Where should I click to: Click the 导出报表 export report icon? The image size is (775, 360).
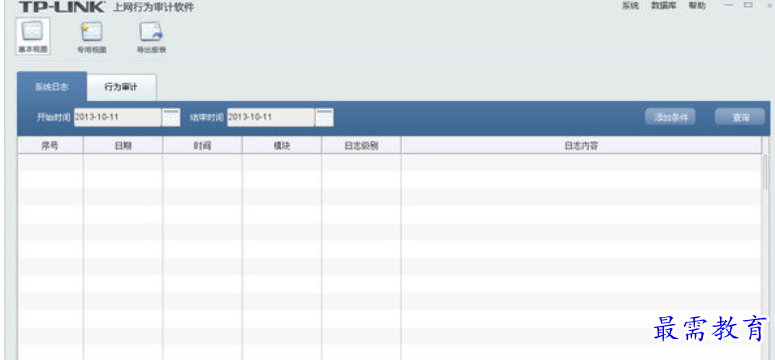[151, 36]
